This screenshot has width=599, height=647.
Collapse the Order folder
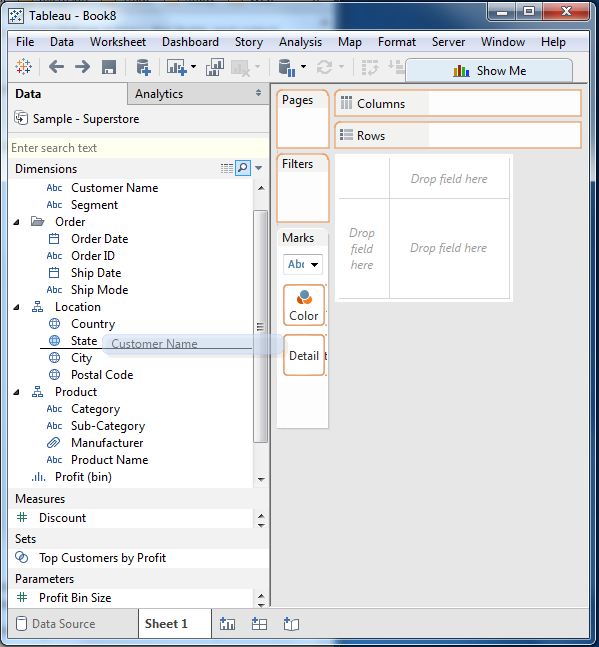point(17,222)
